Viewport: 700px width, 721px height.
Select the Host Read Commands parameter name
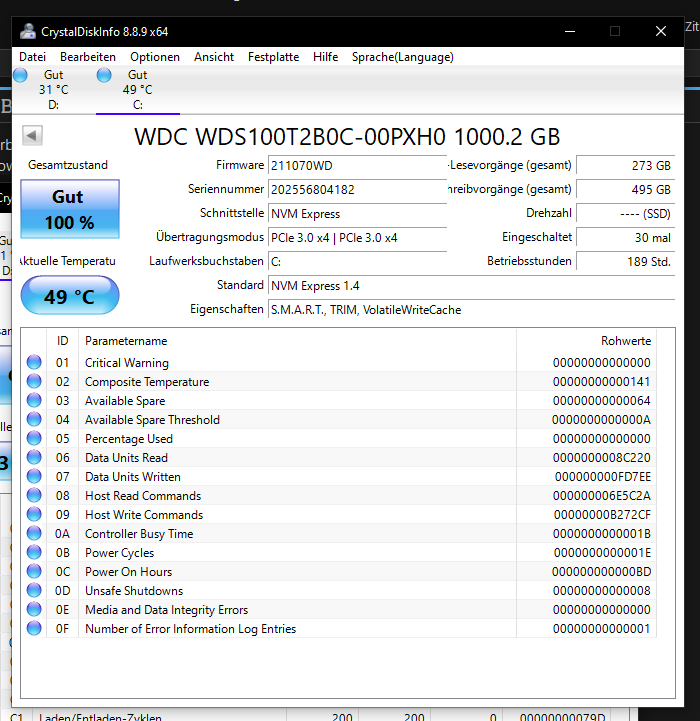[x=143, y=496]
